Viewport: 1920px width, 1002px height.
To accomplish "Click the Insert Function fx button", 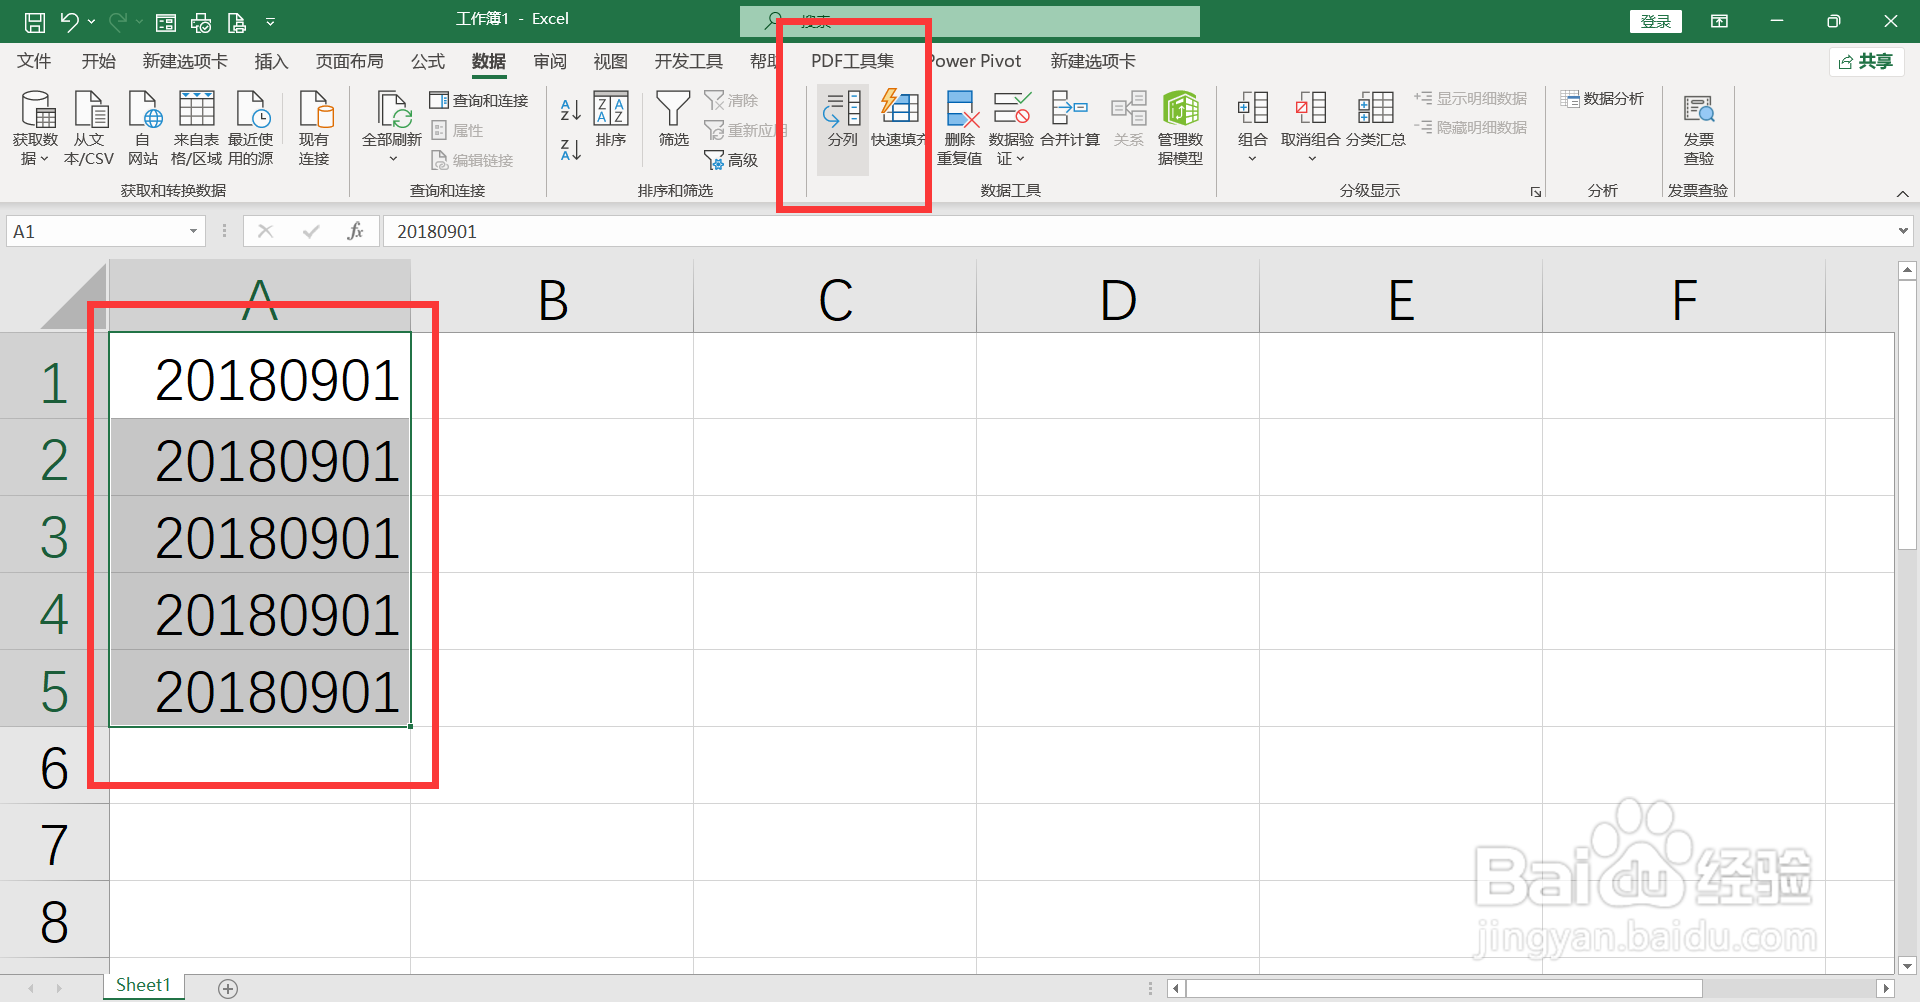I will pos(355,231).
